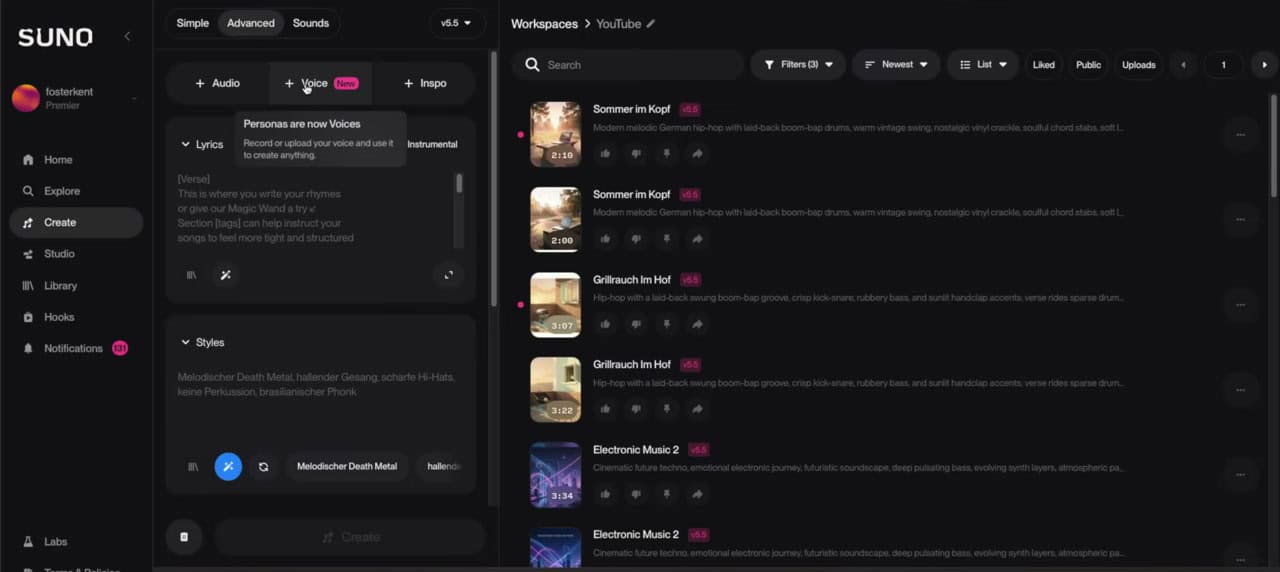Open Hooks in the sidebar
The image size is (1280, 572).
click(48, 317)
